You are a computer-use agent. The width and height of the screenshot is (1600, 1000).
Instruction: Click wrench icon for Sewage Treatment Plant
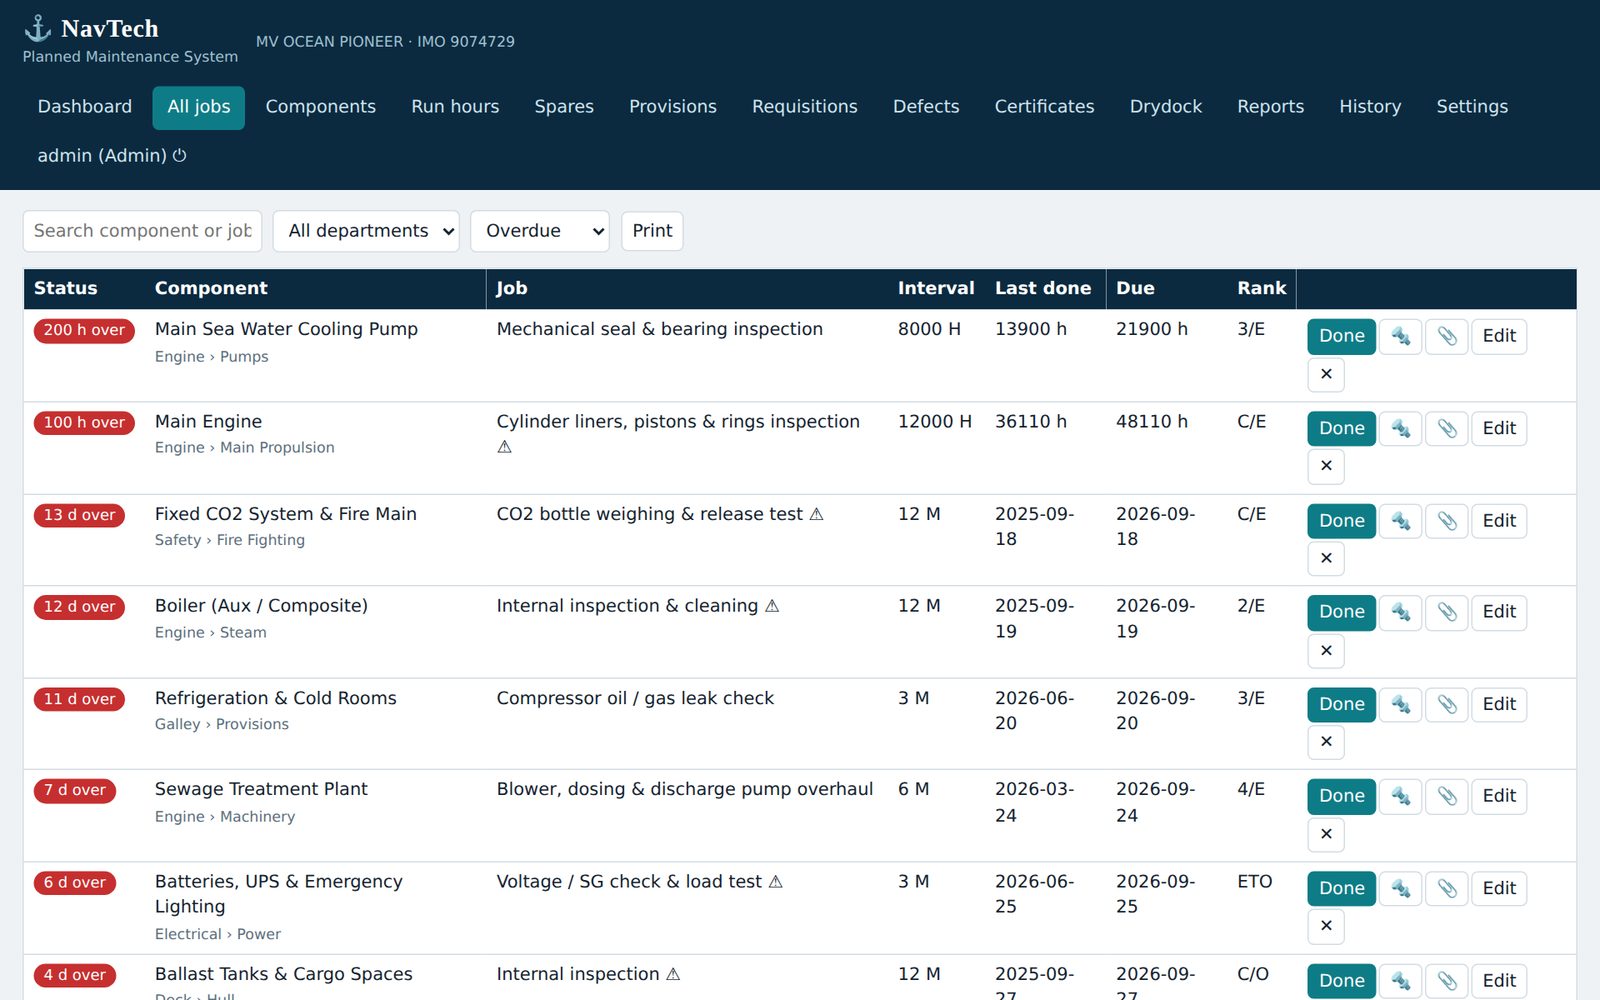tap(1400, 796)
